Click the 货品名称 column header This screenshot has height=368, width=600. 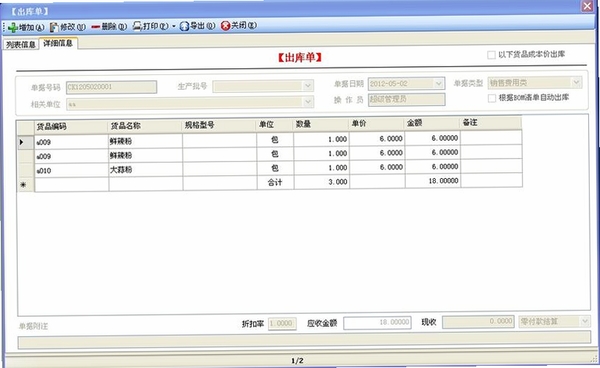(145, 126)
